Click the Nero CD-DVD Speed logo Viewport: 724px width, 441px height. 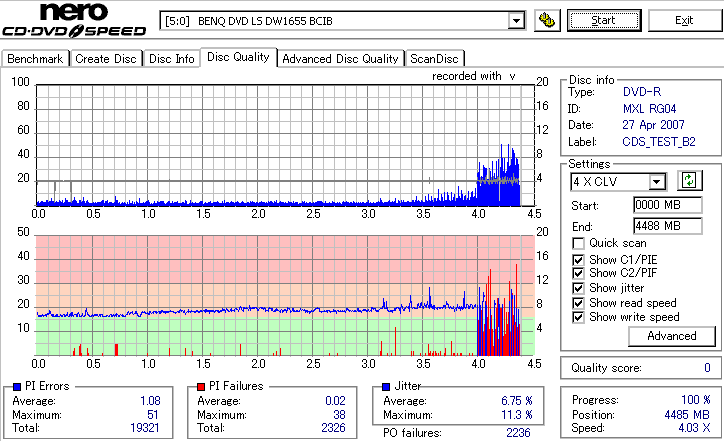click(x=74, y=20)
